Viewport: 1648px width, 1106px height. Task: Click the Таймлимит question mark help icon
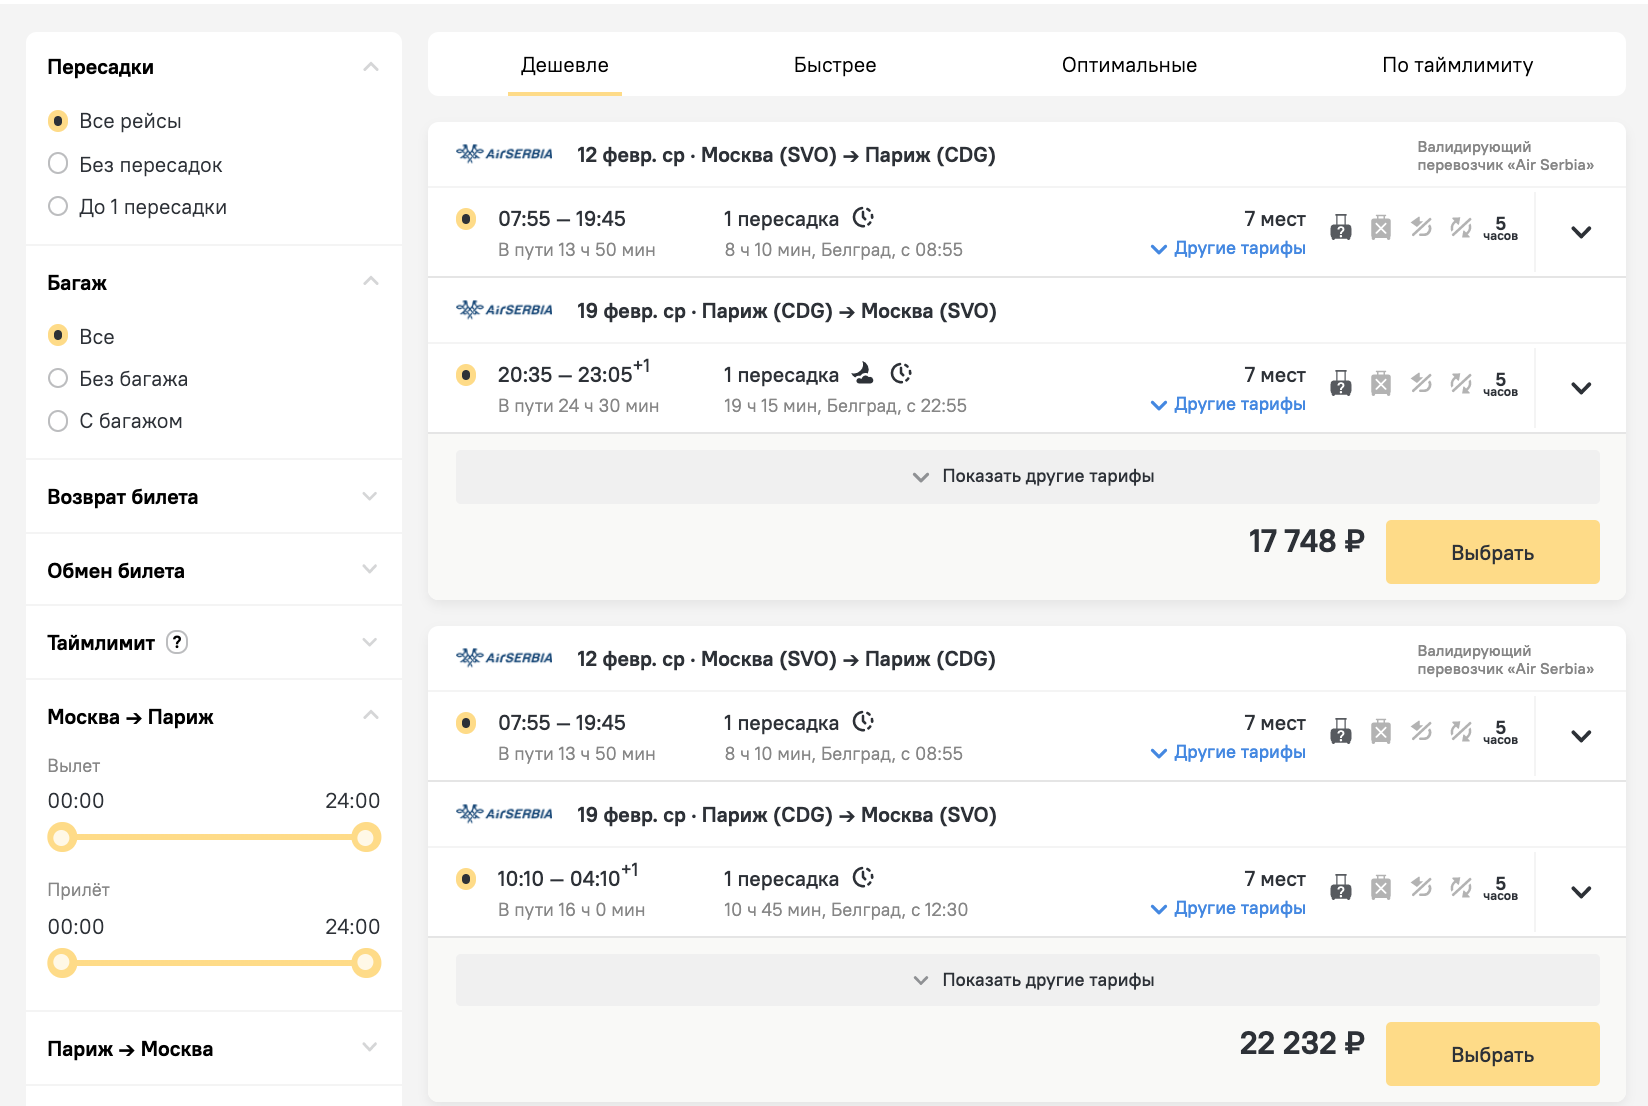(177, 642)
